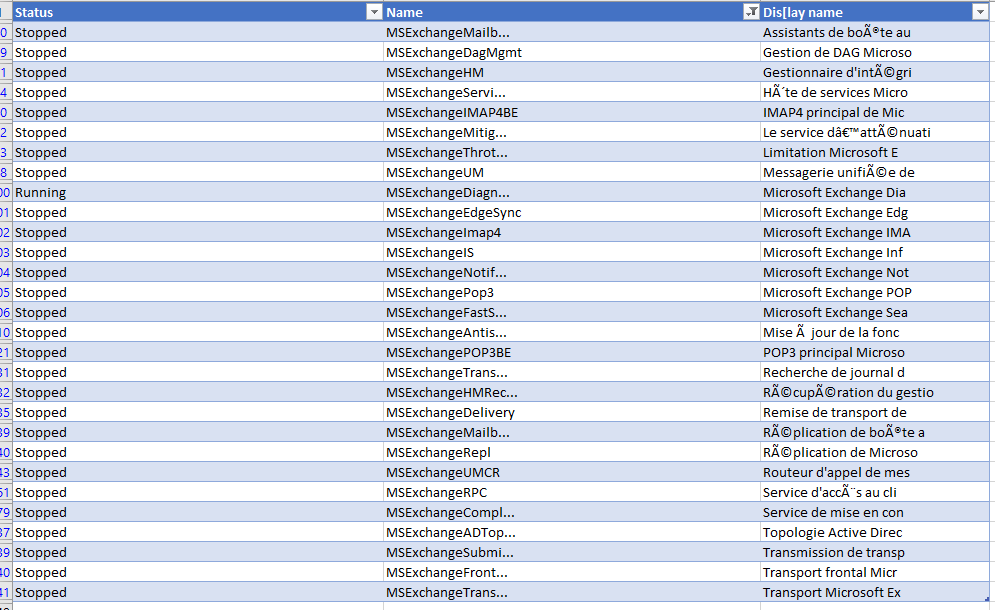This screenshot has width=995, height=610.
Task: Select the 'Topologie Active Direc' cell
Action: click(x=874, y=532)
